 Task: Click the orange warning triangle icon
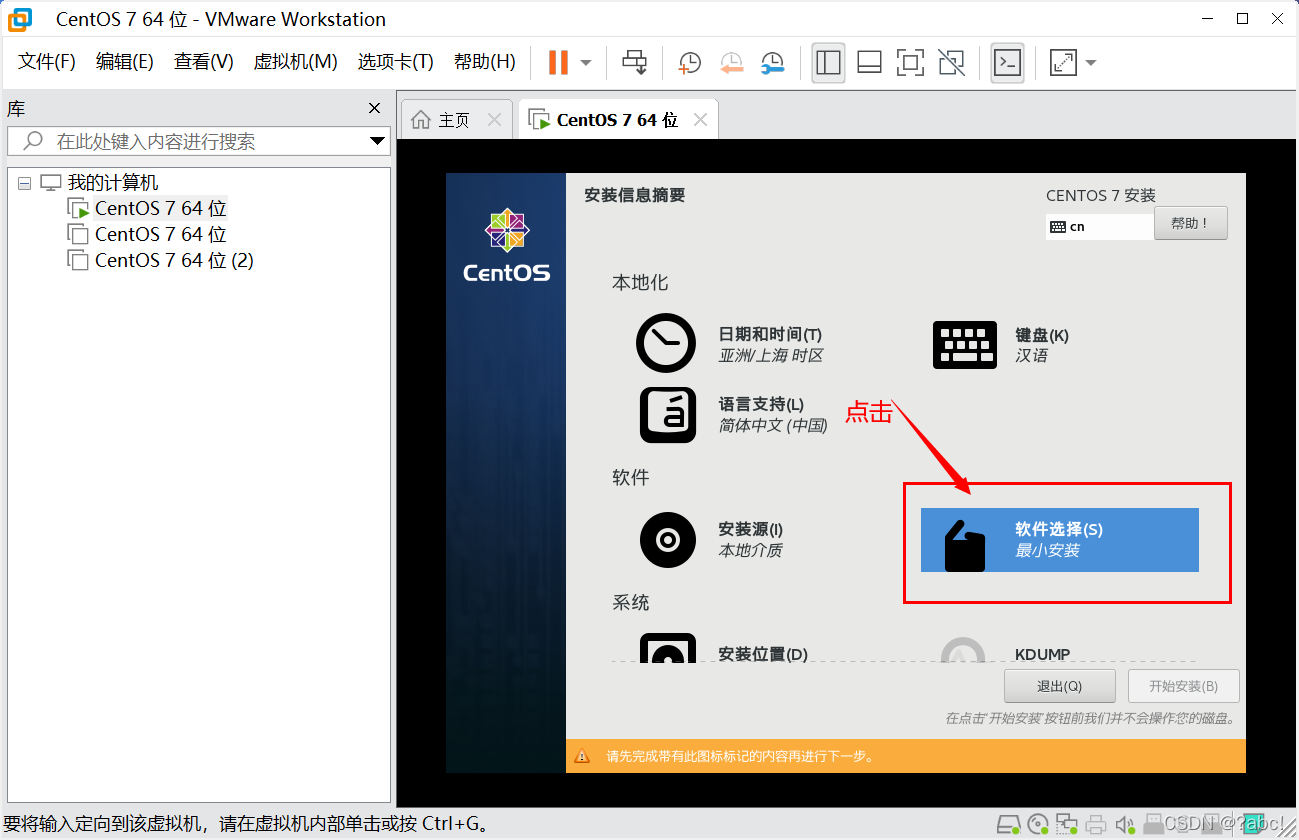tap(582, 757)
